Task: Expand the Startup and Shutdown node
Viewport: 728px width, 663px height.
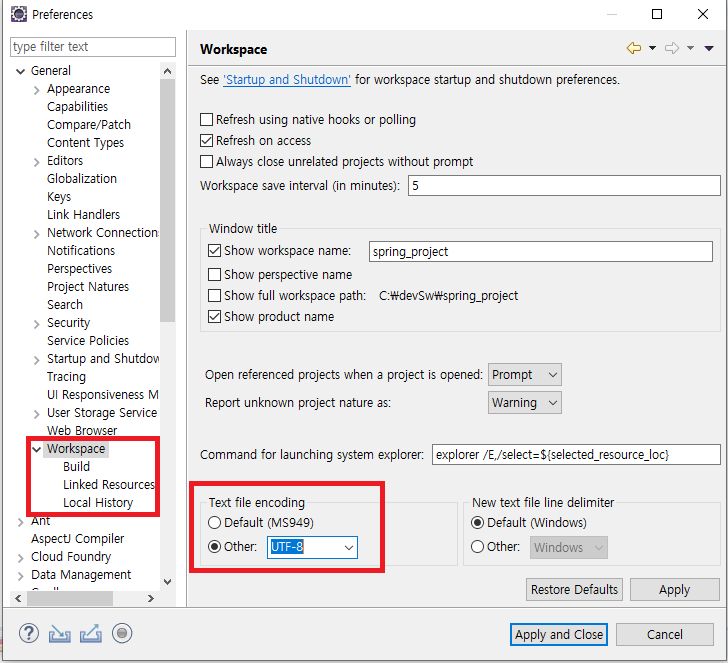Action: [x=37, y=360]
